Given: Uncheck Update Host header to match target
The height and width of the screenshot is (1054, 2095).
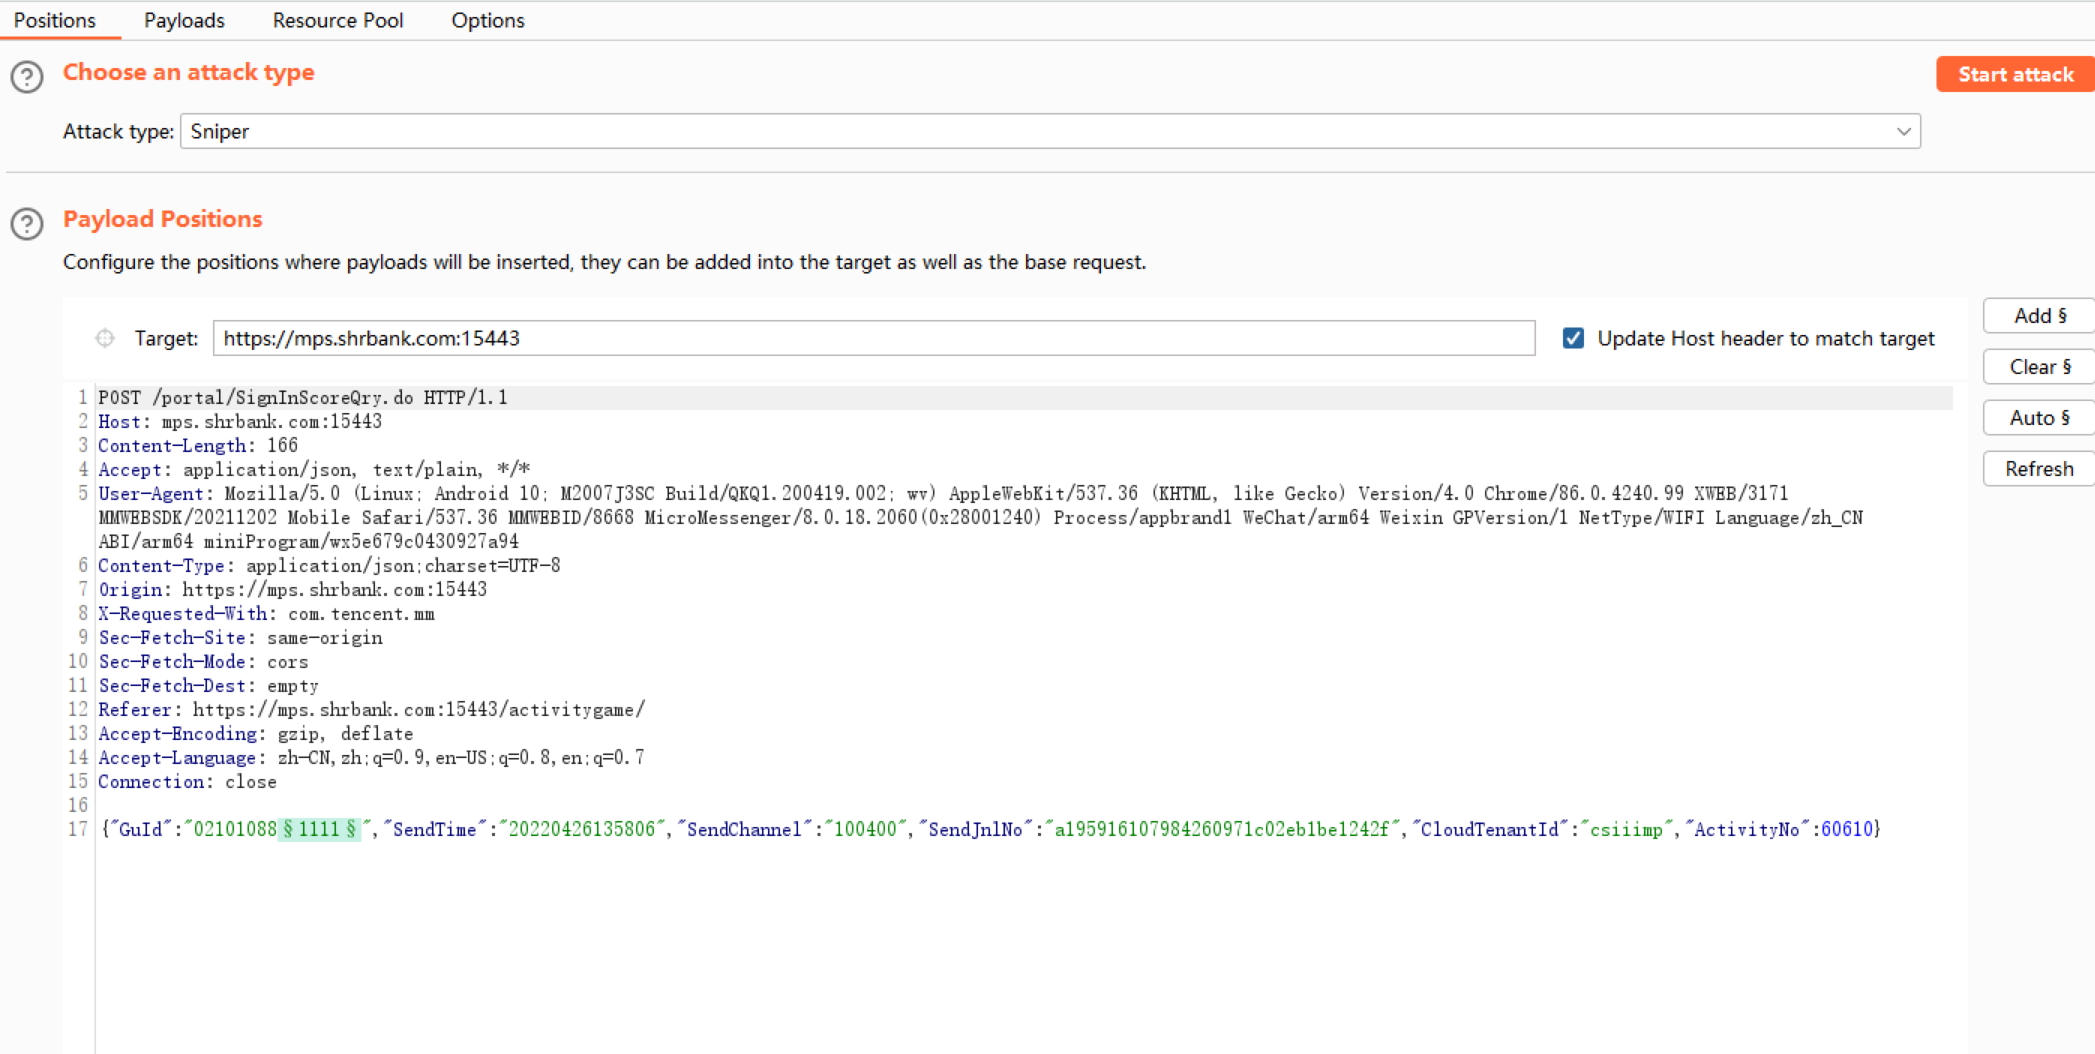Looking at the screenshot, I should click(x=1573, y=338).
